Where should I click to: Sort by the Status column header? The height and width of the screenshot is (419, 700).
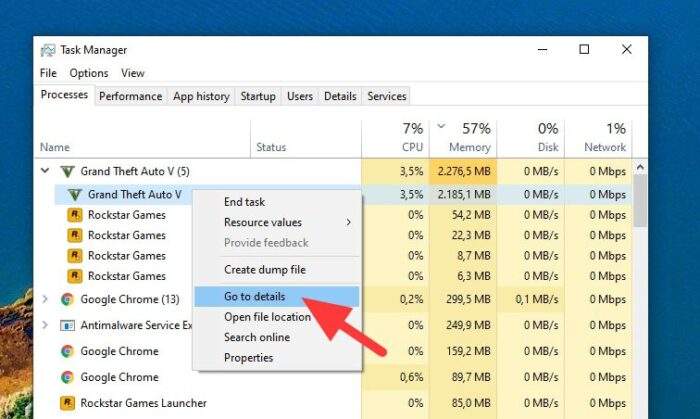coord(306,139)
